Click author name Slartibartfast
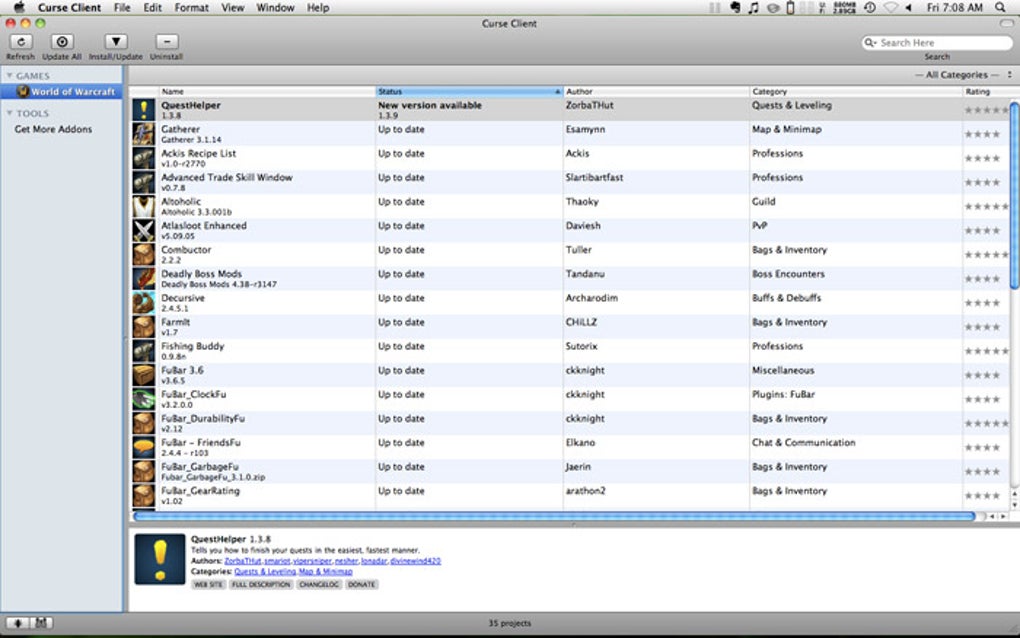Viewport: 1020px width, 638px height. 595,178
